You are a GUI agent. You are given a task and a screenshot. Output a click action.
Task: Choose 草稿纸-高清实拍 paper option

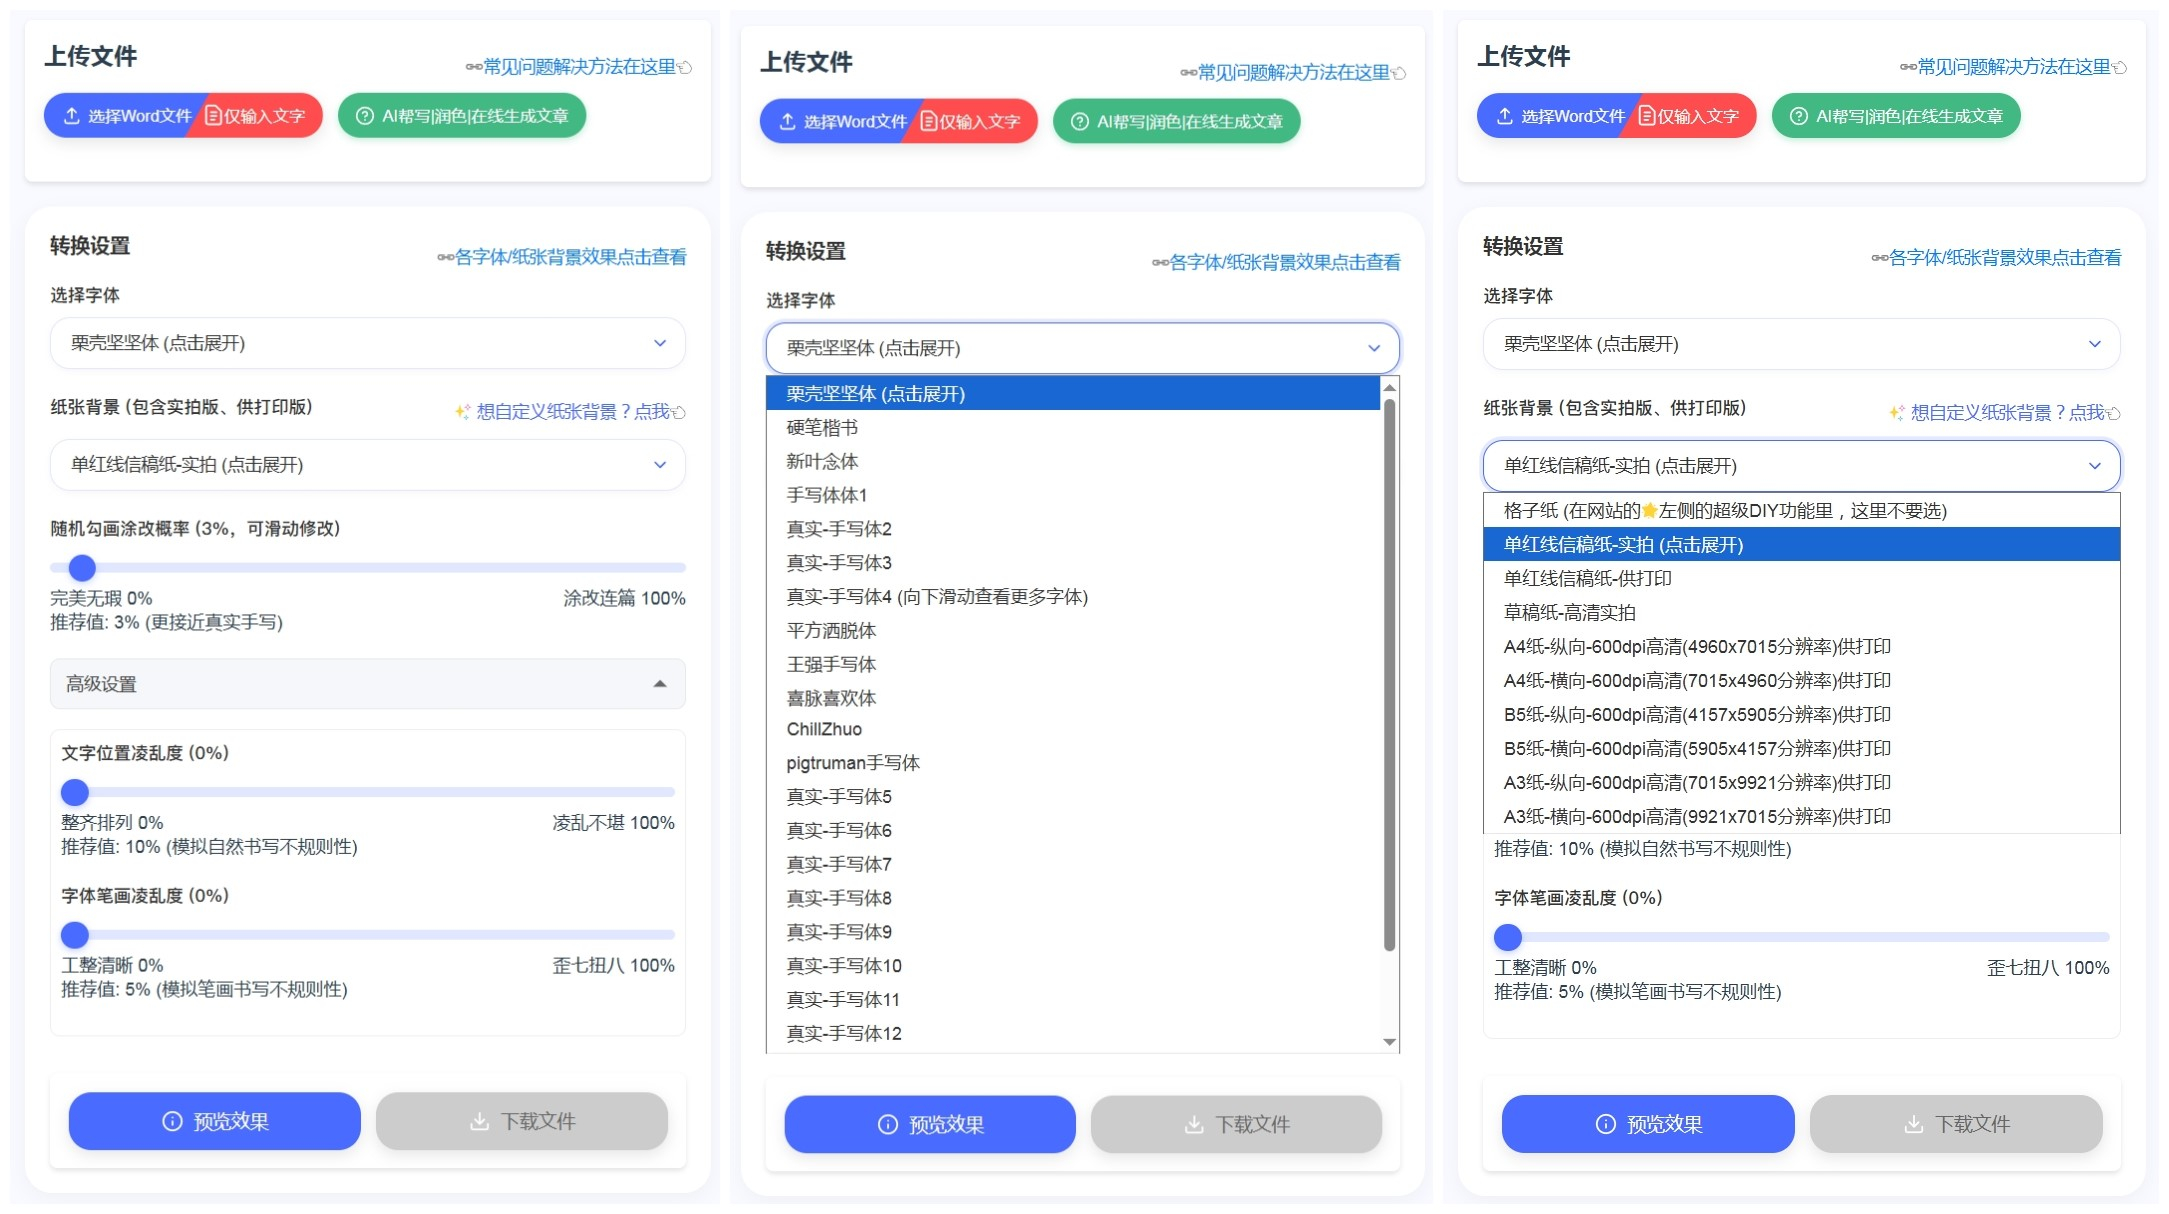(1569, 612)
